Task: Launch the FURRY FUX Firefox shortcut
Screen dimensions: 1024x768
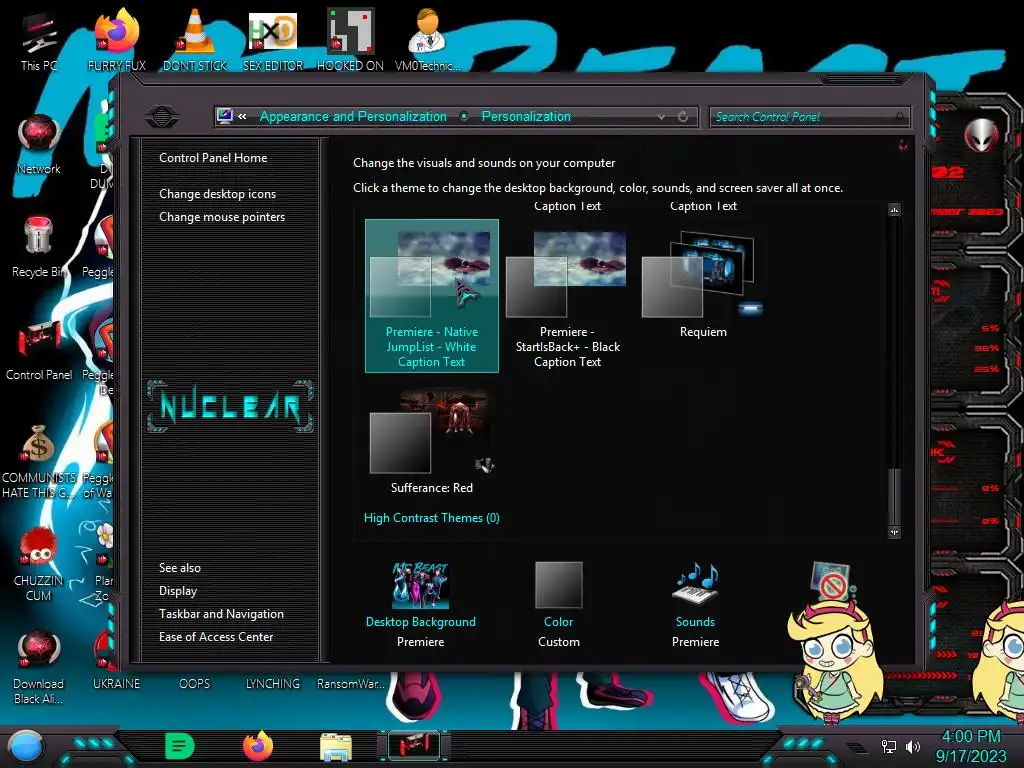Action: (x=116, y=40)
